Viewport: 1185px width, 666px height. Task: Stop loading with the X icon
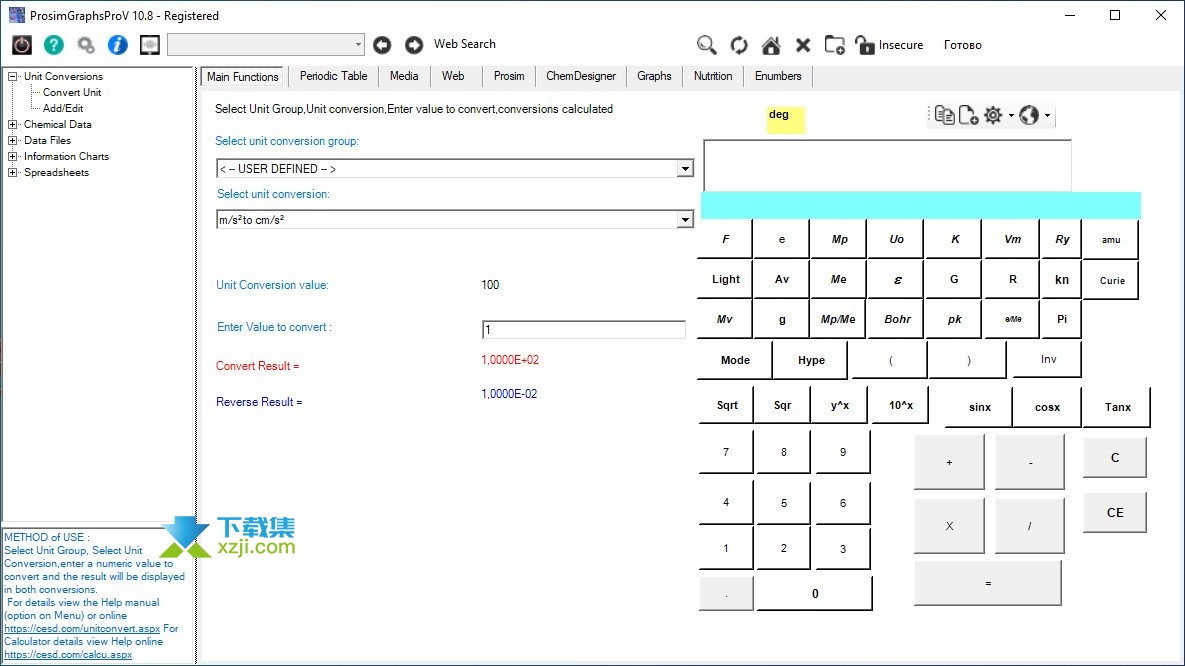click(803, 45)
